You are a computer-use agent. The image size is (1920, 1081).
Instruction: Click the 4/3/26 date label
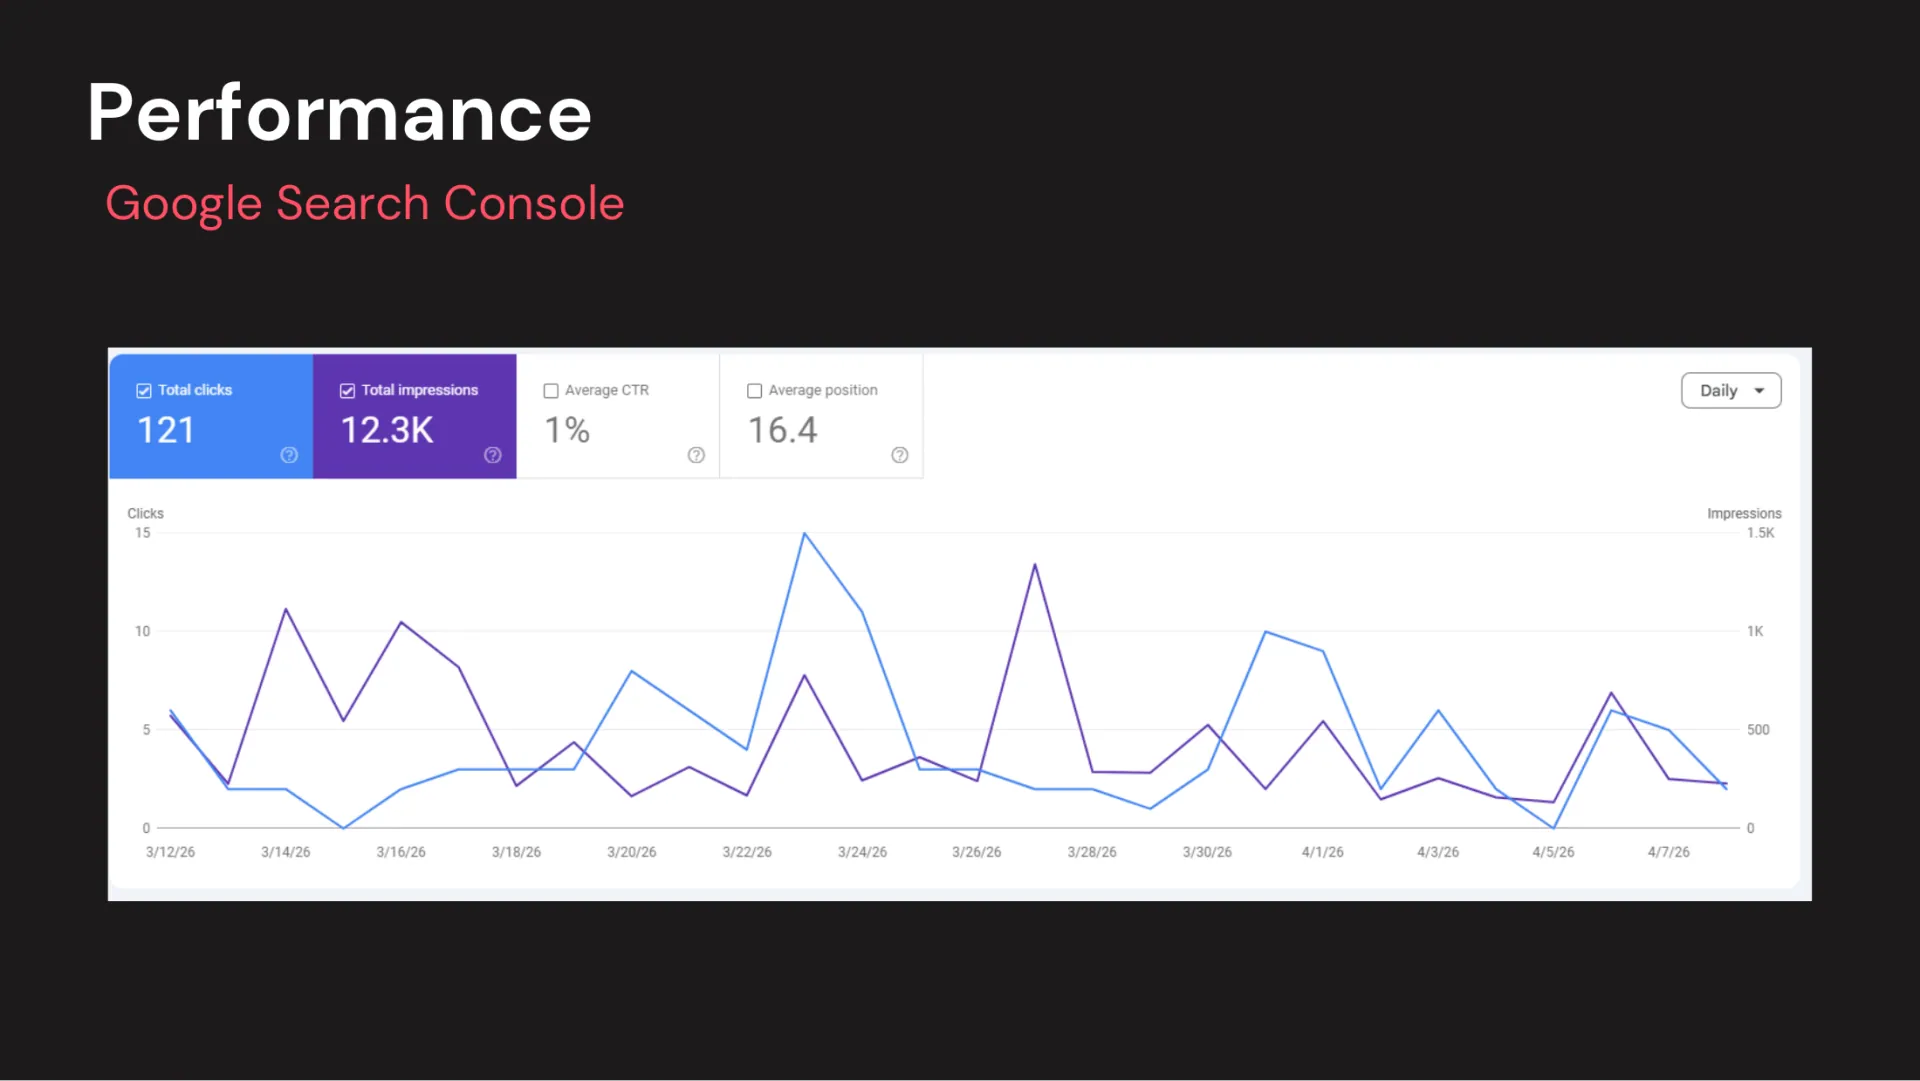click(x=1438, y=852)
